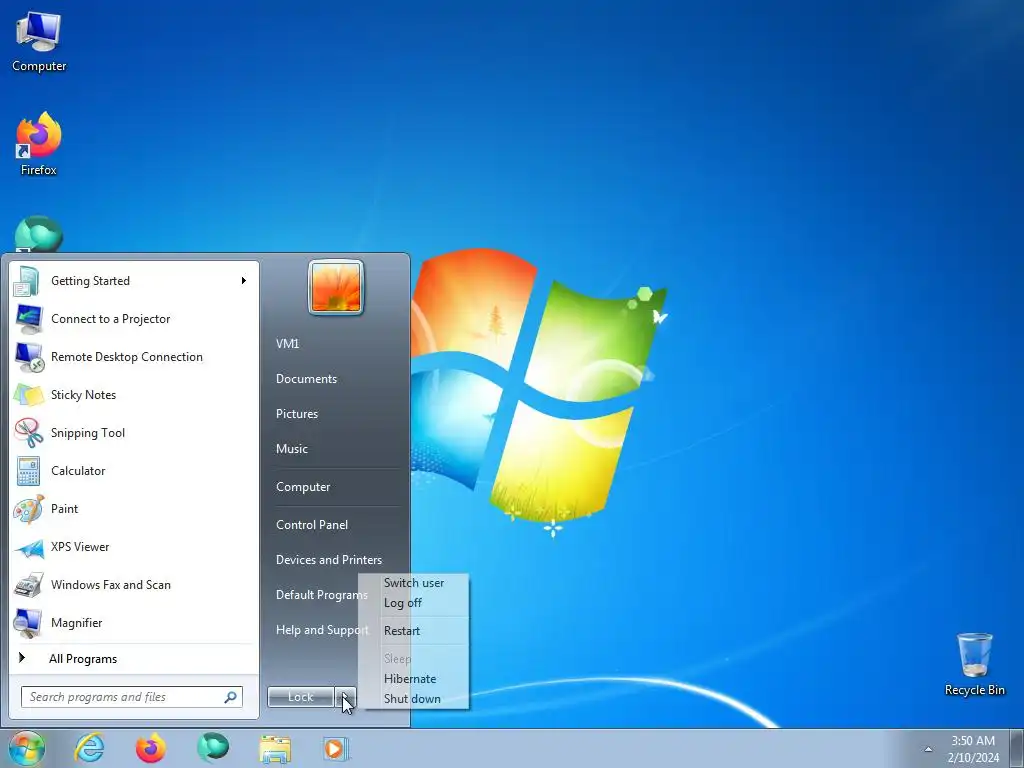
Task: Show hidden icons in system tray
Action: (928, 749)
